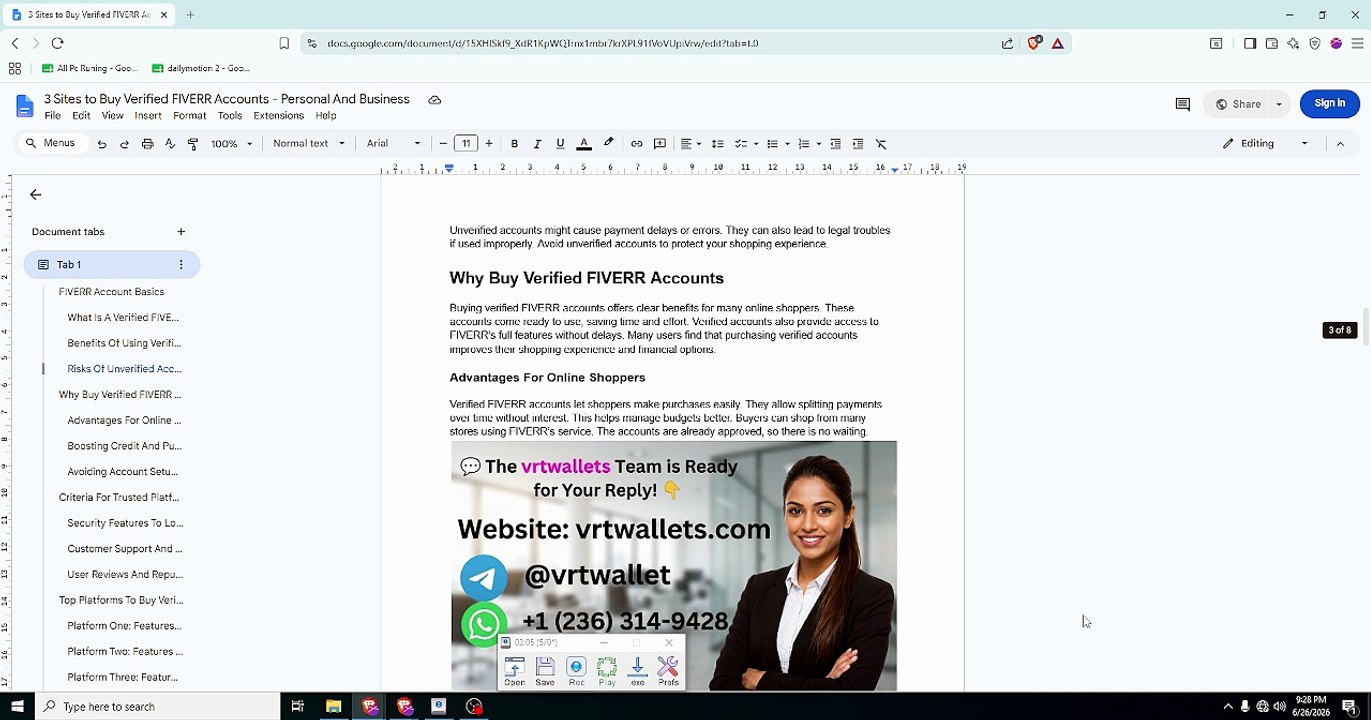Toggle italic formatting

(537, 144)
